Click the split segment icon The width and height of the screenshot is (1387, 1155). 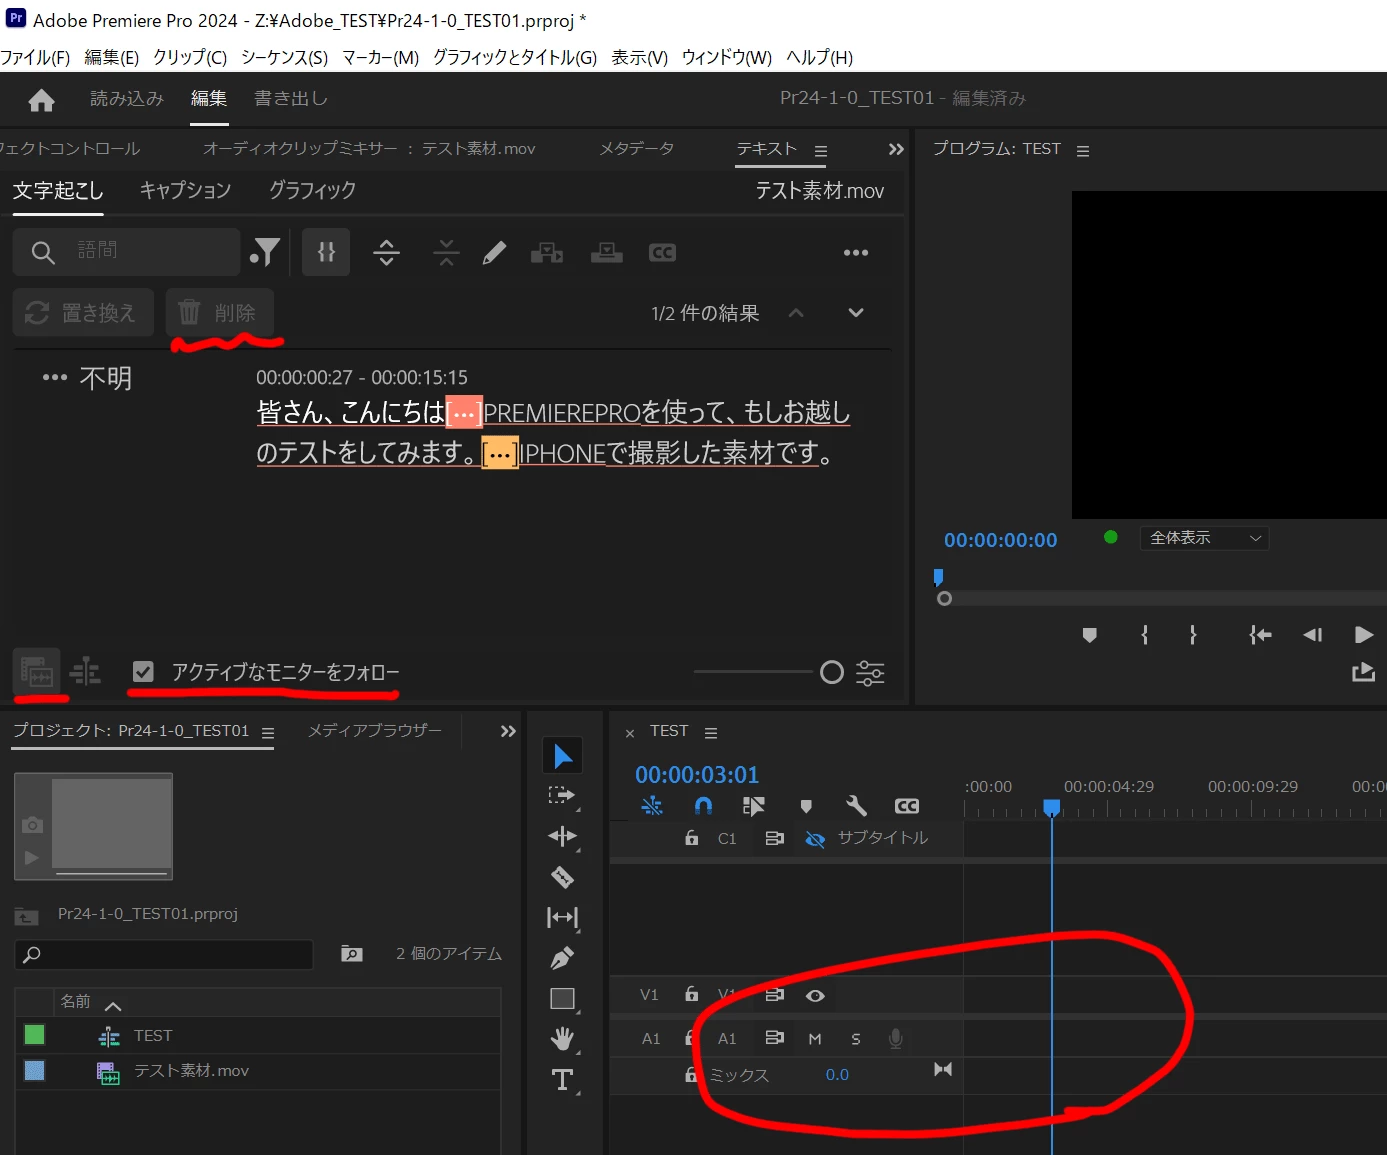(x=387, y=252)
